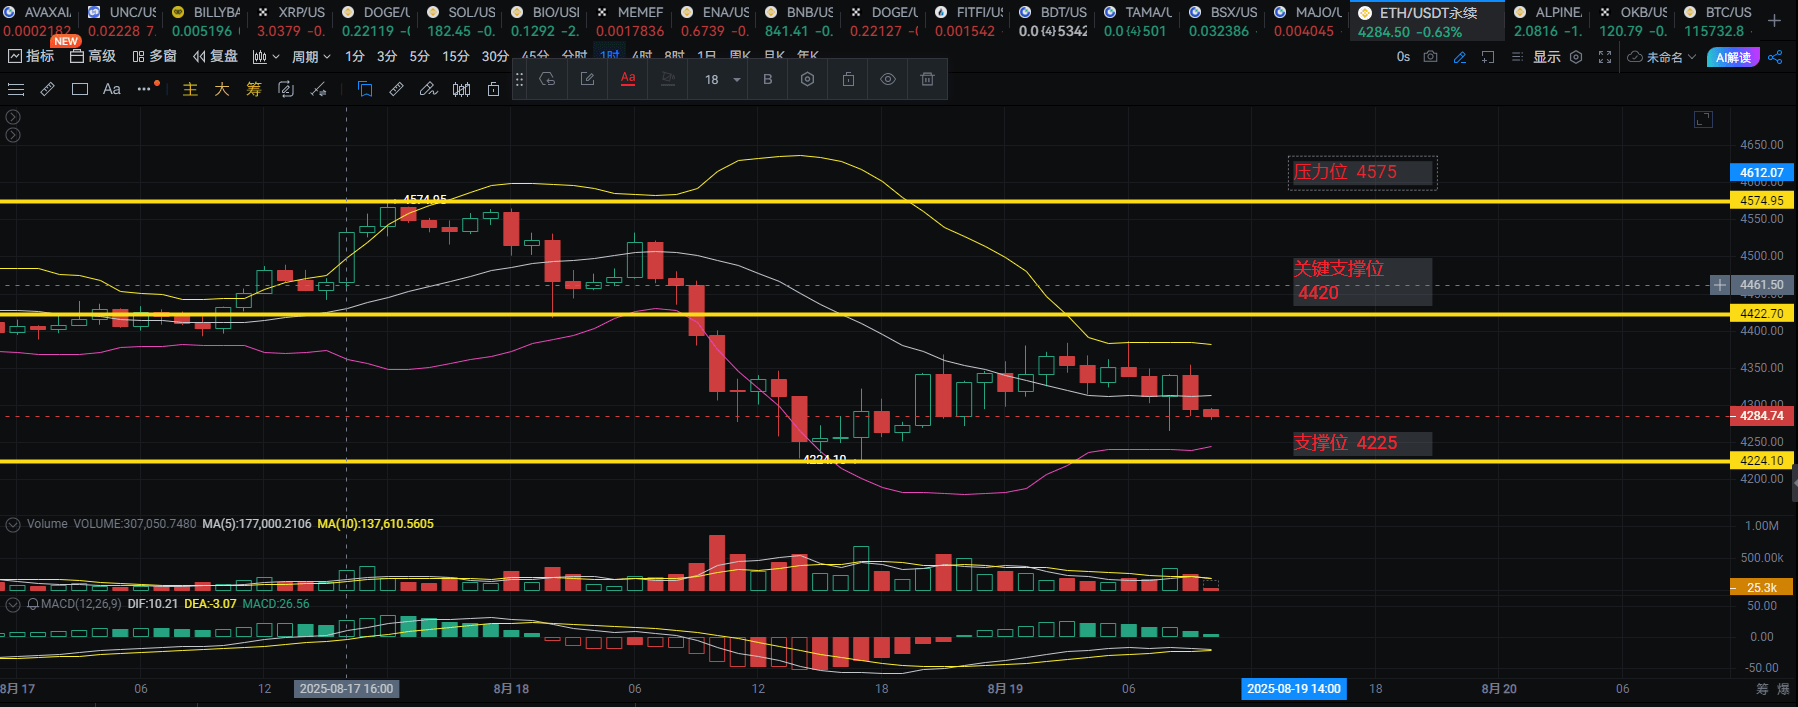The image size is (1798, 707).
Task: Click the 主 indicator shortcut
Action: tap(190, 90)
